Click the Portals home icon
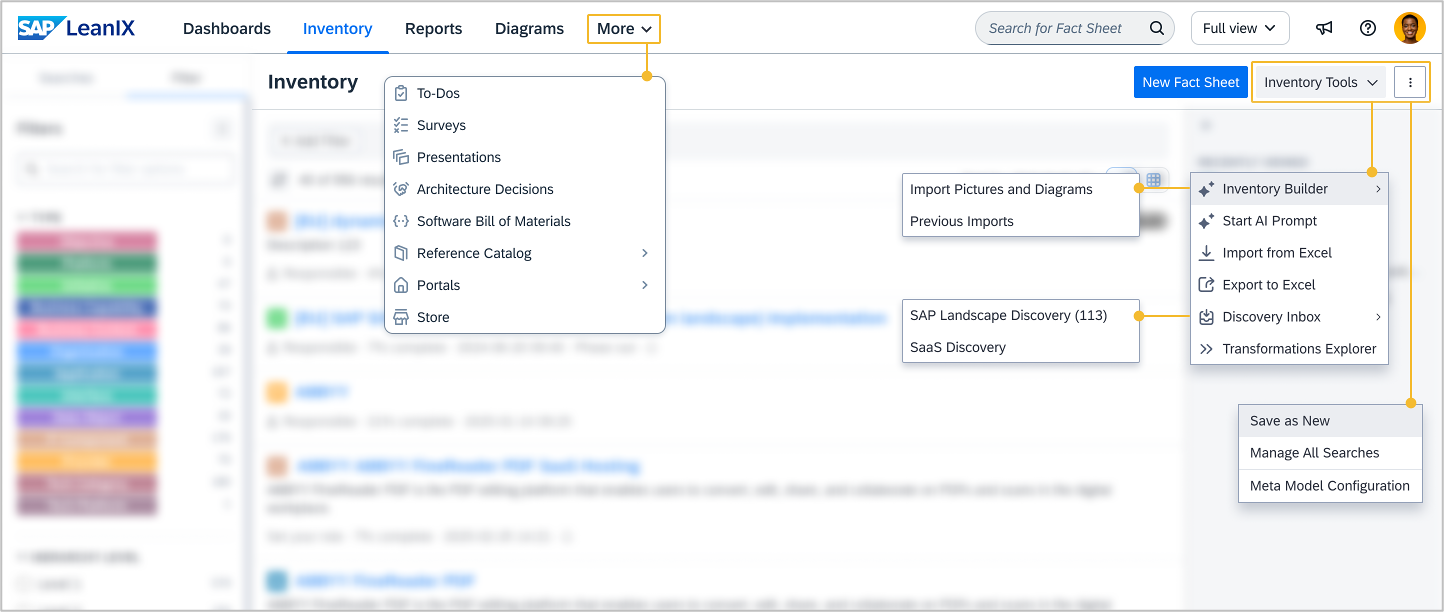 click(x=401, y=285)
